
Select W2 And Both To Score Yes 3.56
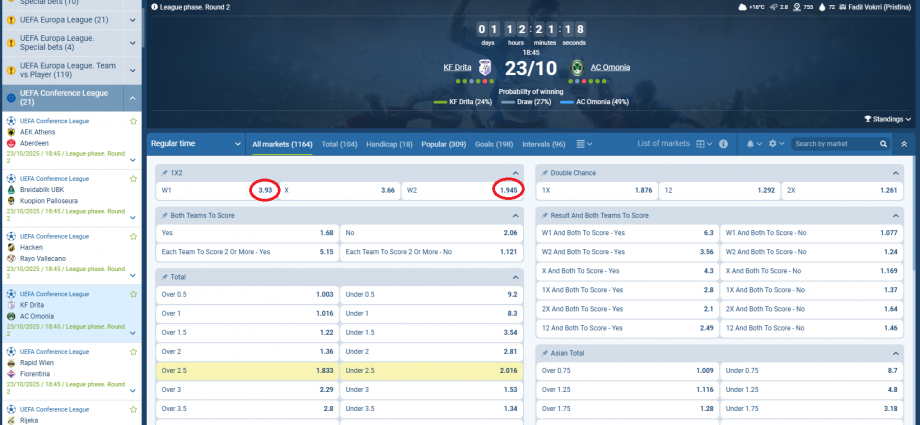627,252
